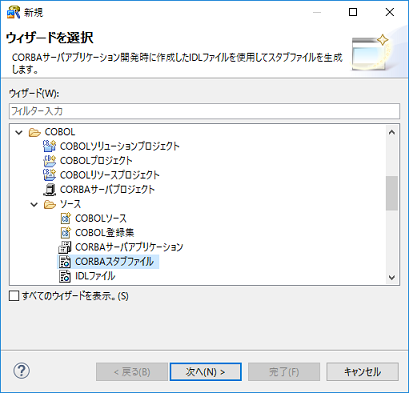Maximize the 新規 dialog window
This screenshot has height=393, width=409.
pos(353,12)
